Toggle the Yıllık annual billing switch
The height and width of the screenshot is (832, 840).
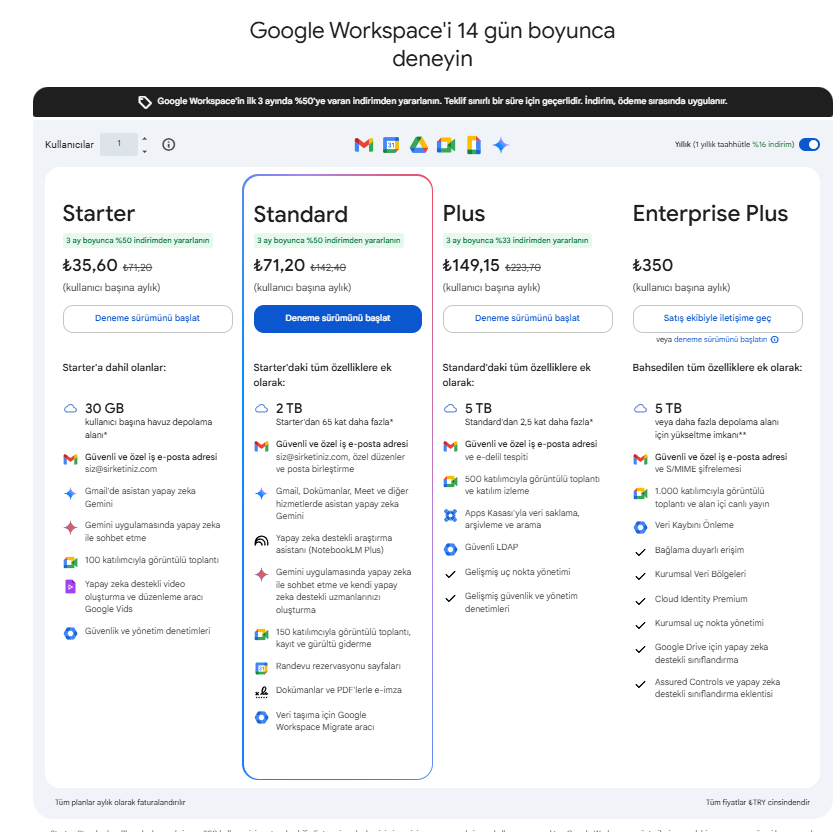point(809,145)
